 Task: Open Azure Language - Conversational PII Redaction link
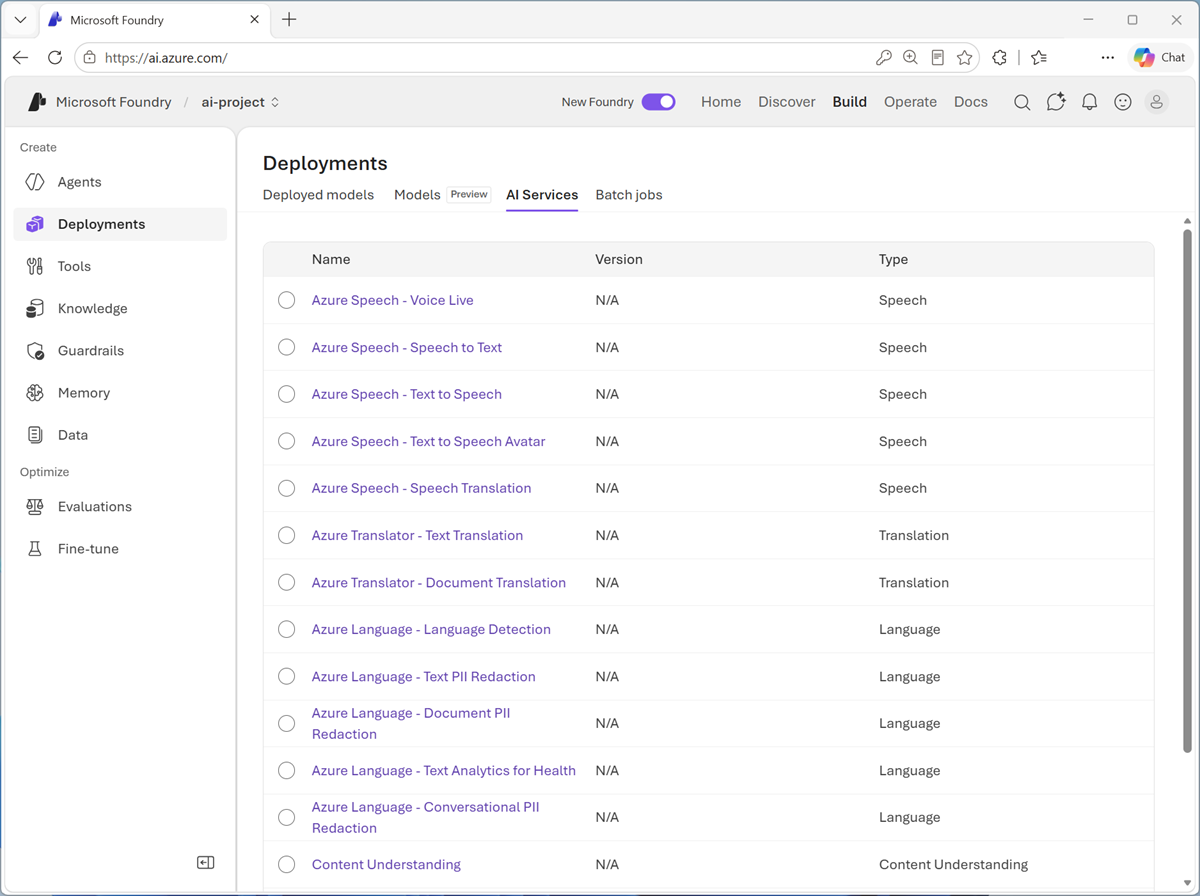point(426,817)
